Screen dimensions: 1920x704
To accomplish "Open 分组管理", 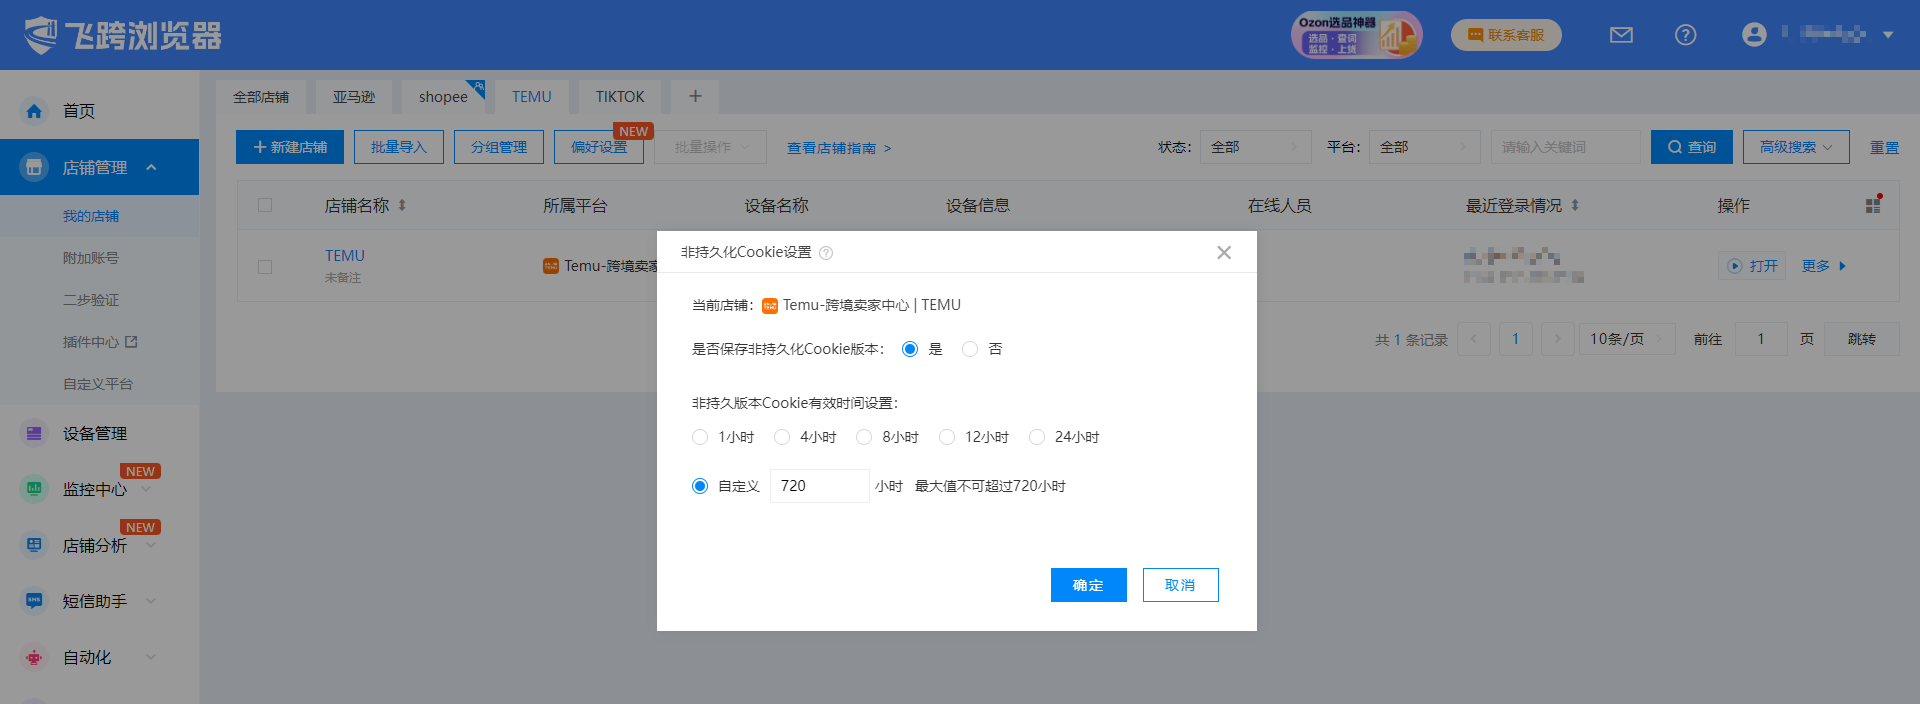I will point(499,147).
